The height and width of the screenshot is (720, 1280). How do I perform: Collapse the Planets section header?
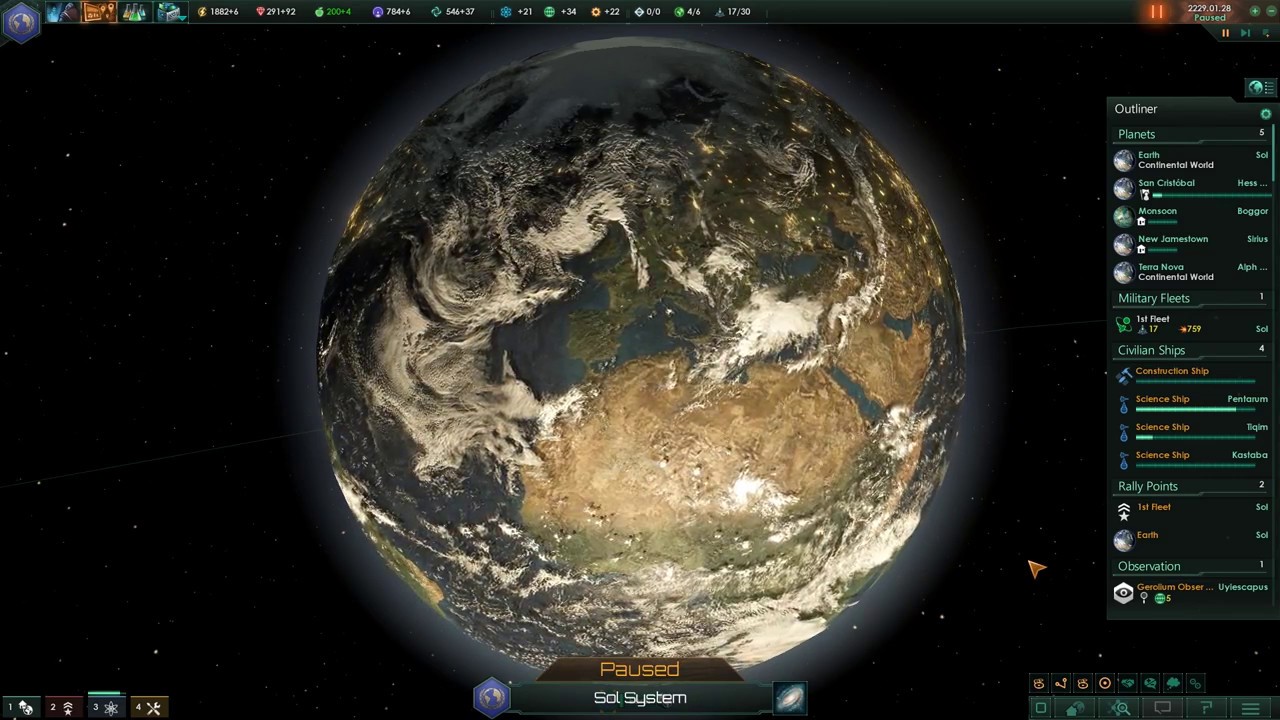(1191, 134)
